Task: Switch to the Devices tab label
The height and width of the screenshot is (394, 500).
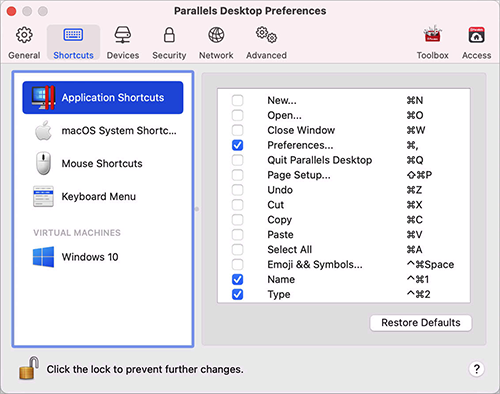Action: point(123,55)
